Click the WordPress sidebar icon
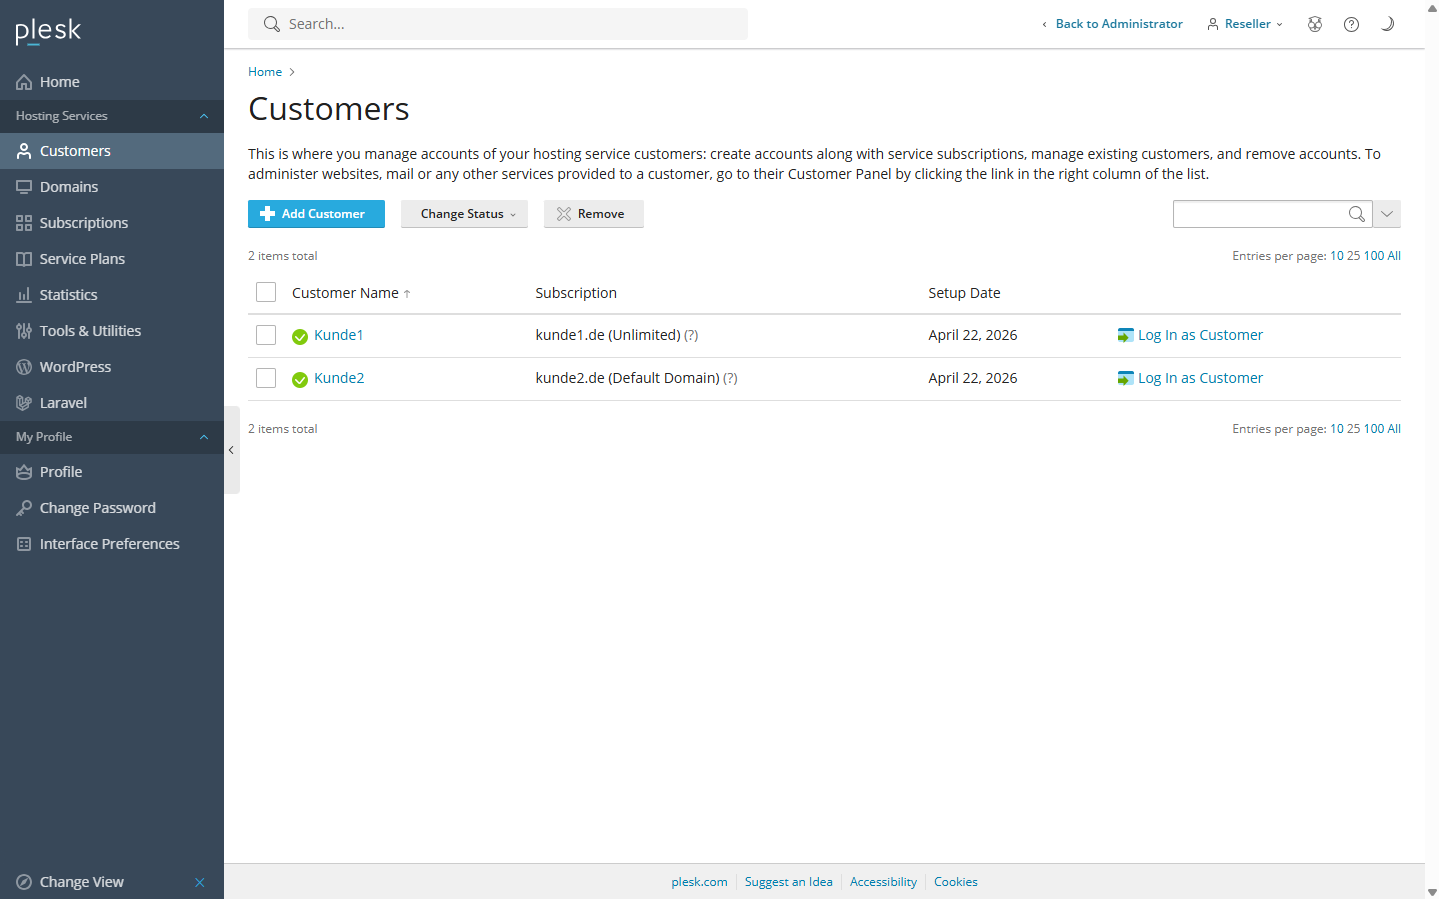The width and height of the screenshot is (1439, 899). [24, 367]
